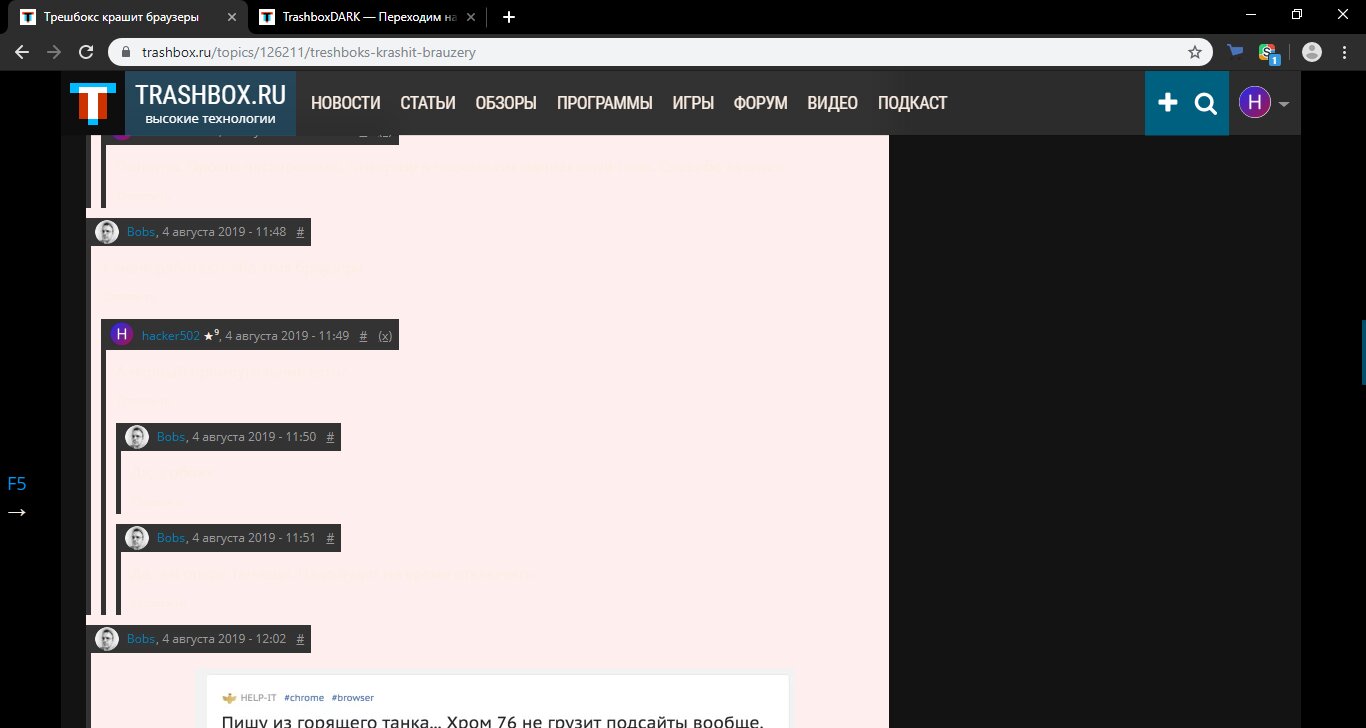Click hacker502 star 9 rating badge
1366x728 pixels.
tap(211, 335)
